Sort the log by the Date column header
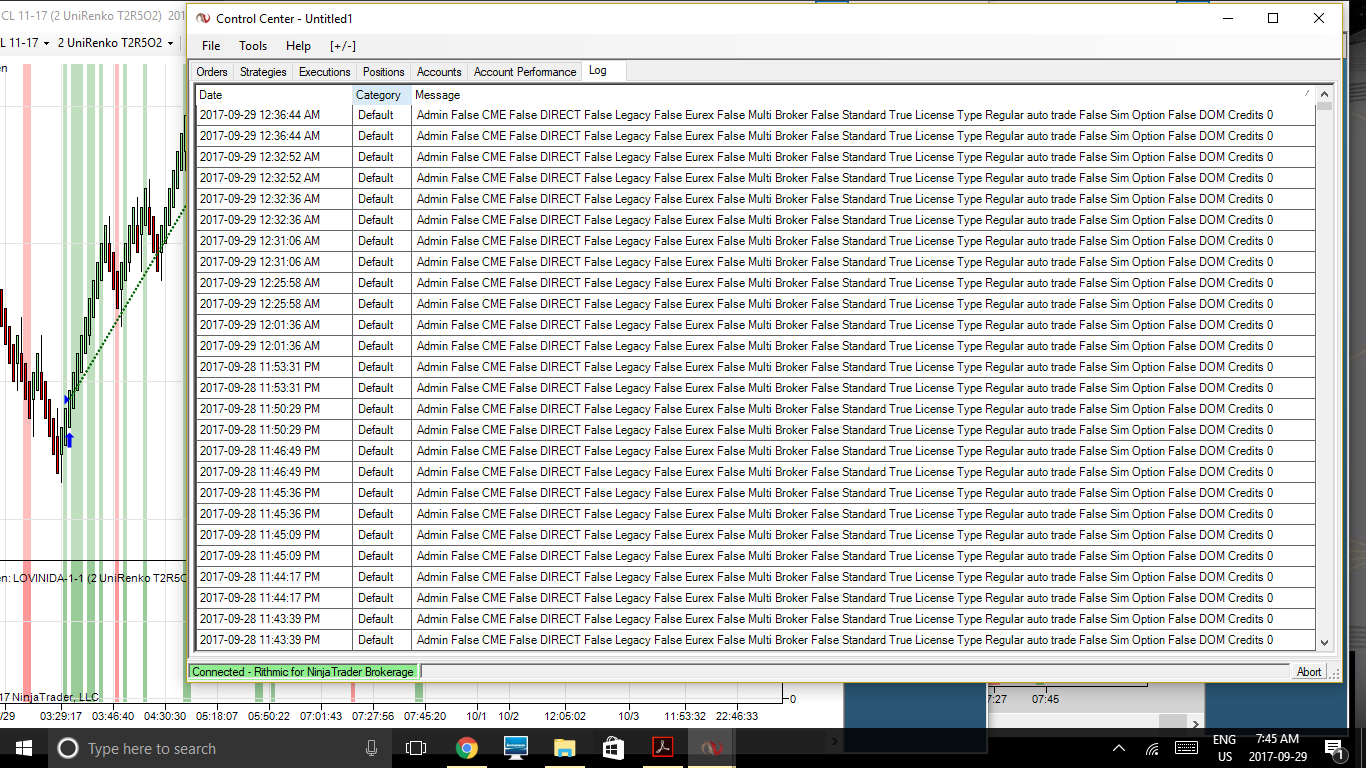Viewport: 1366px width, 768px height. point(274,95)
